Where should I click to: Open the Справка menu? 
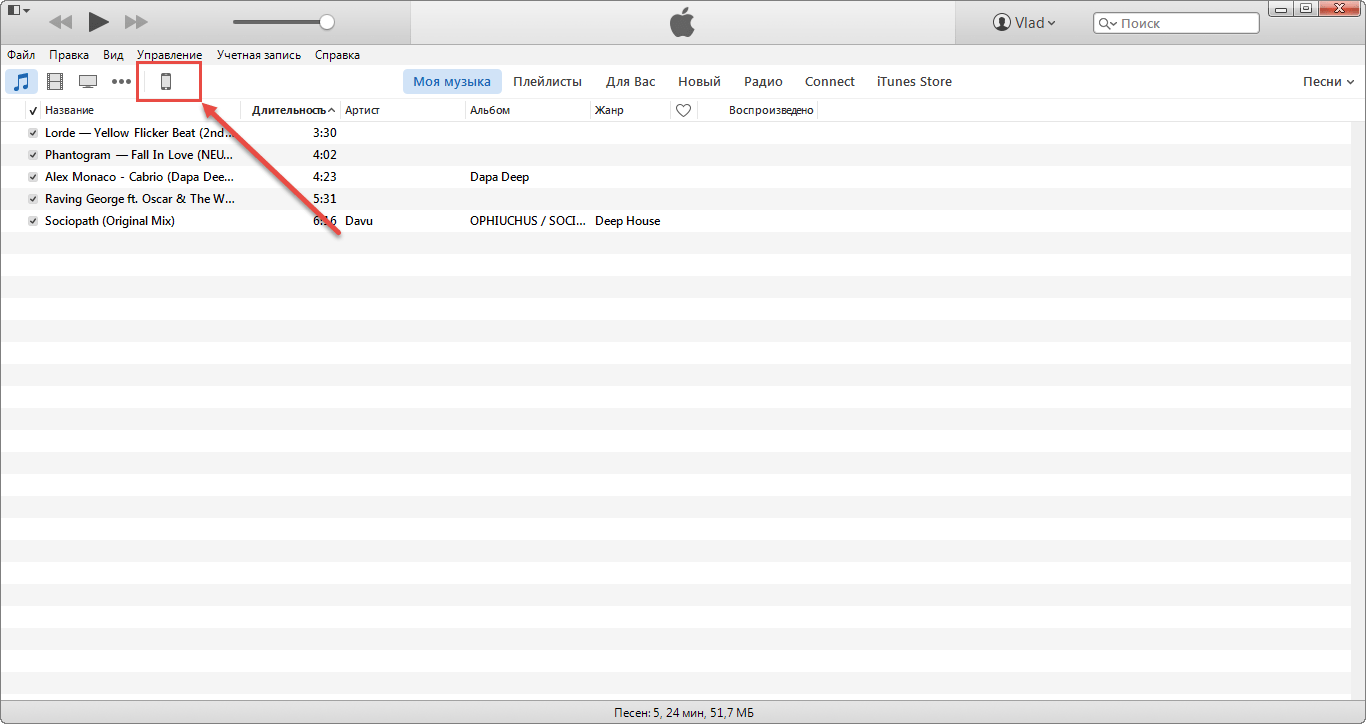tap(337, 55)
